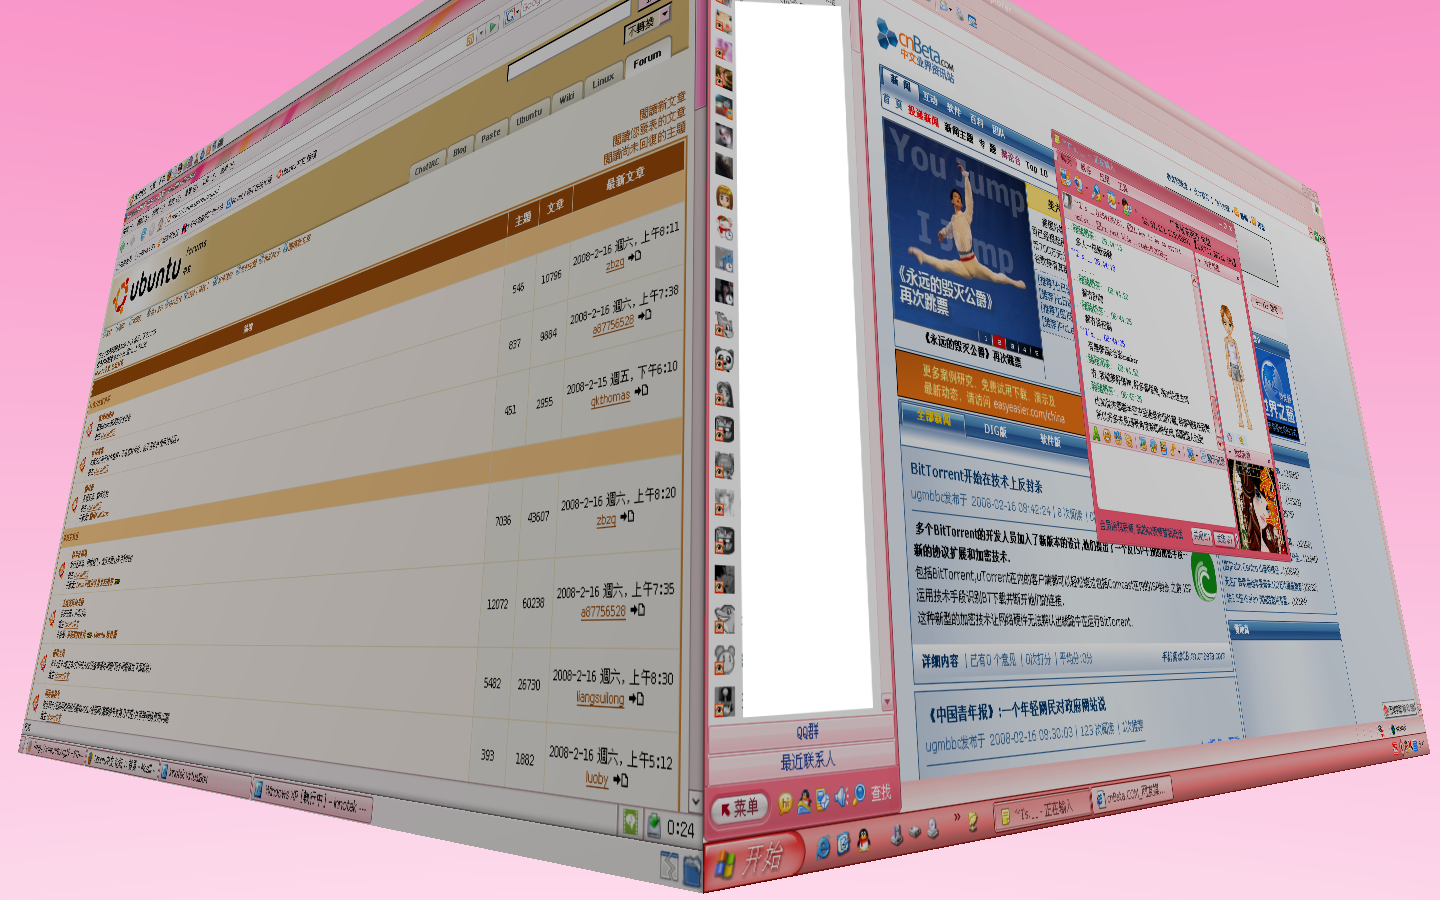Open the dropdown arrow next to the RSS icon

(480, 34)
